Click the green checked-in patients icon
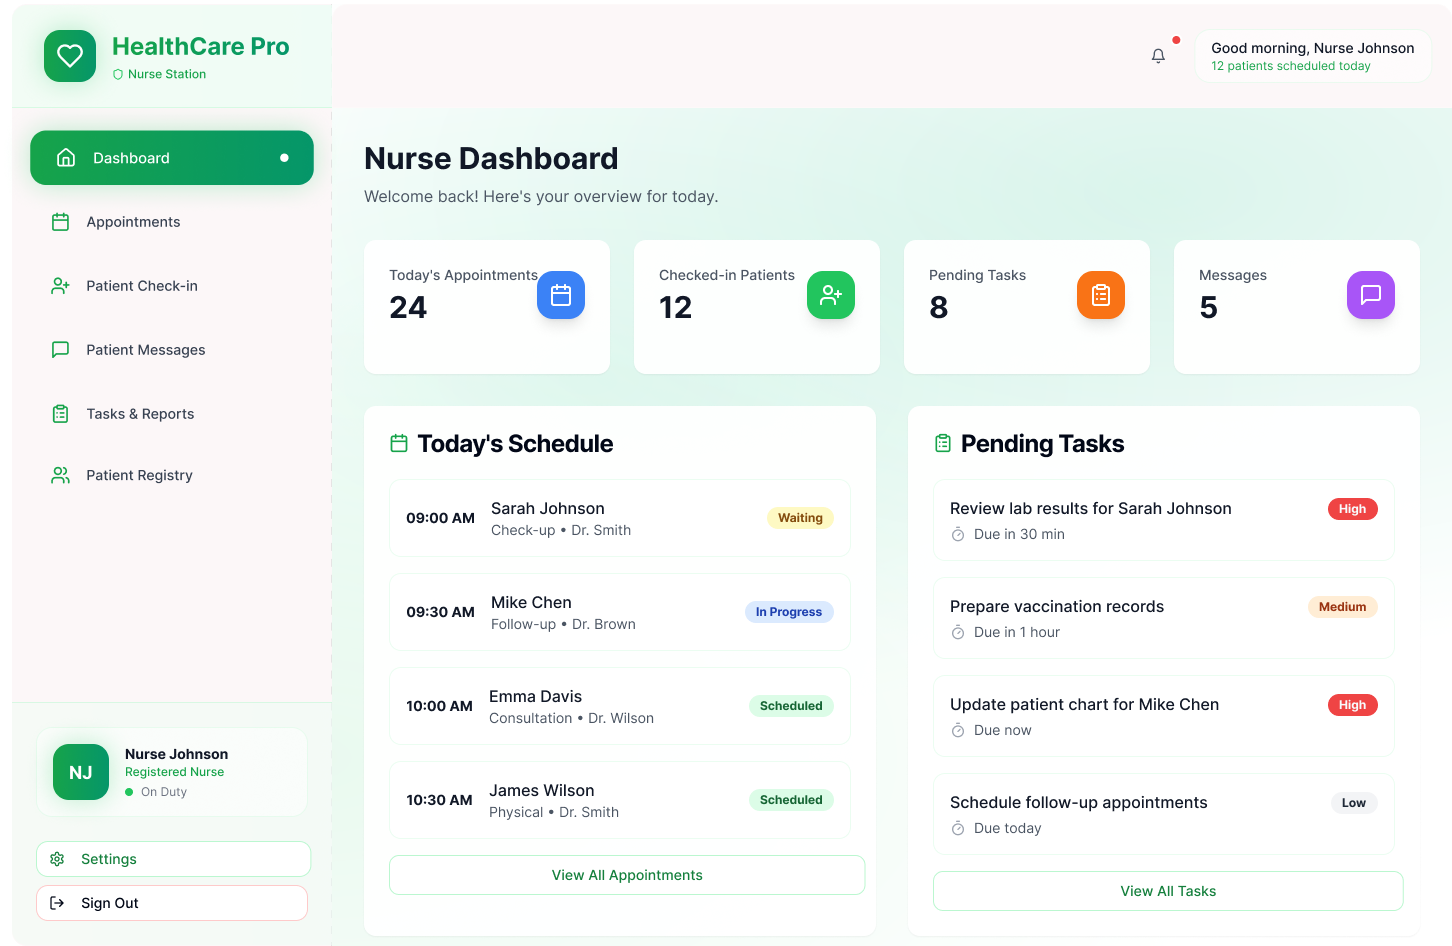Viewport: 1452px width, 946px height. tap(830, 295)
